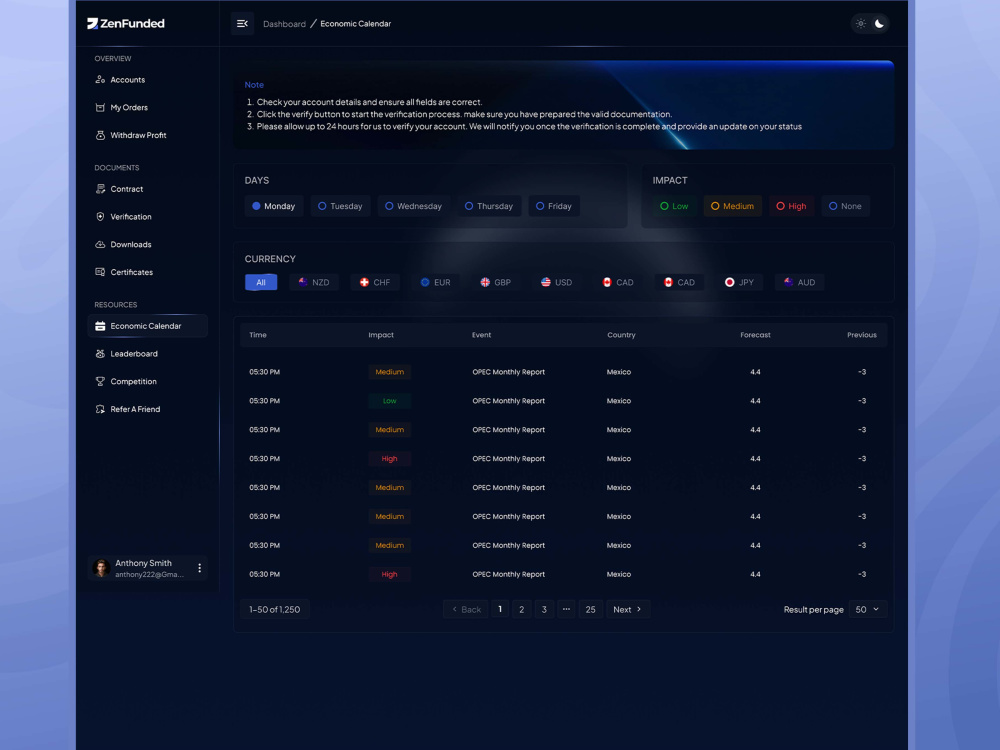Select Friday day filter
This screenshot has width=1000, height=750.
click(554, 206)
